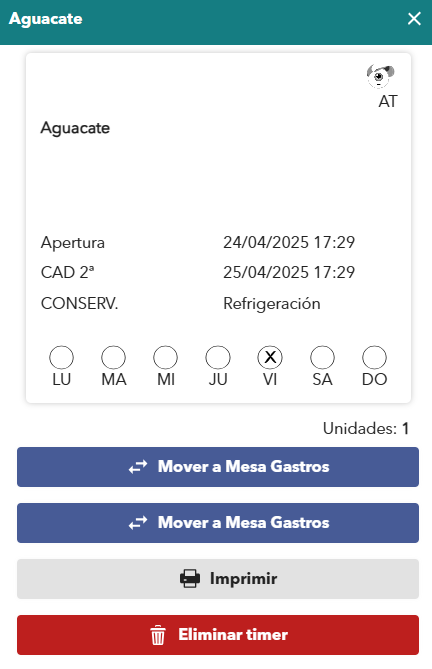Select the SA day circle
This screenshot has height=669, width=432.
pos(322,358)
